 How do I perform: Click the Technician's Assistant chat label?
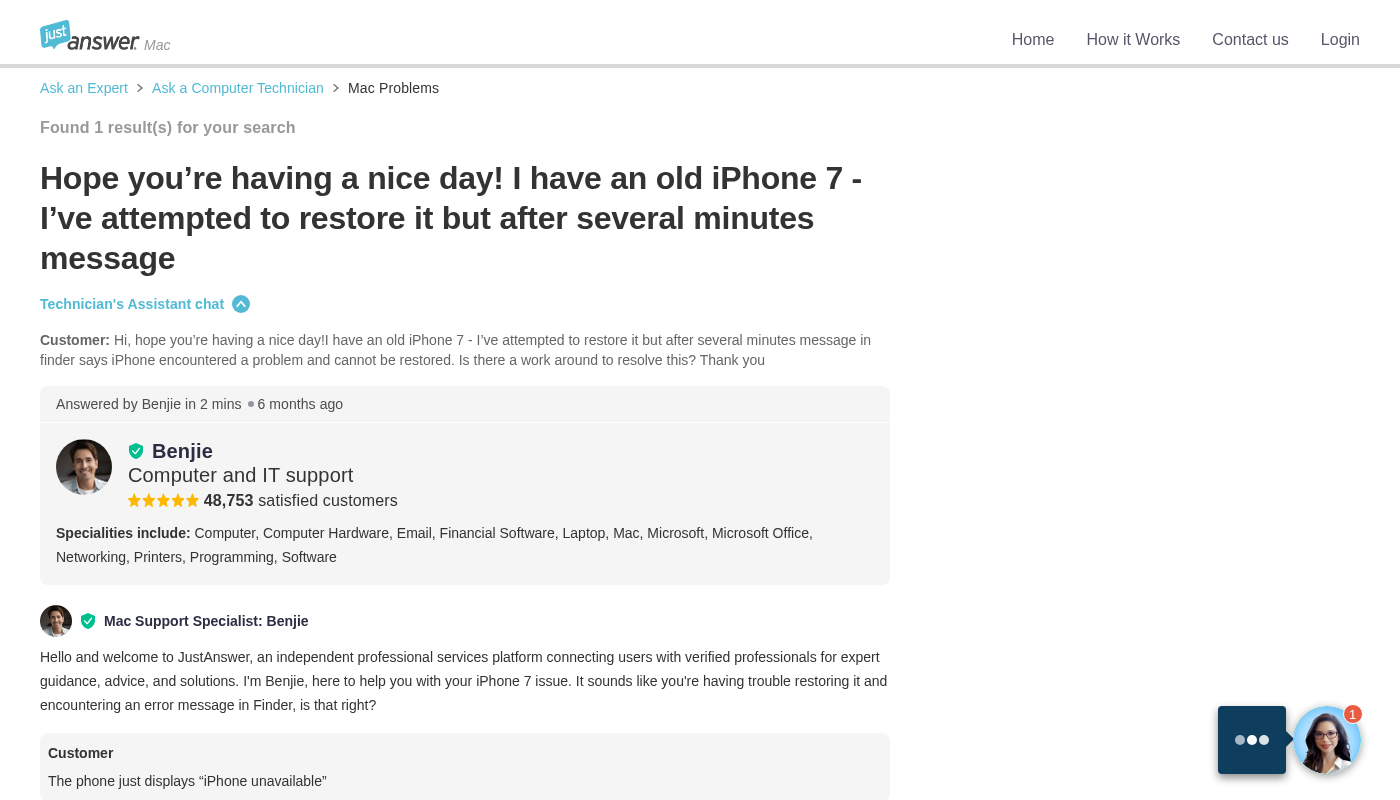[x=132, y=304]
